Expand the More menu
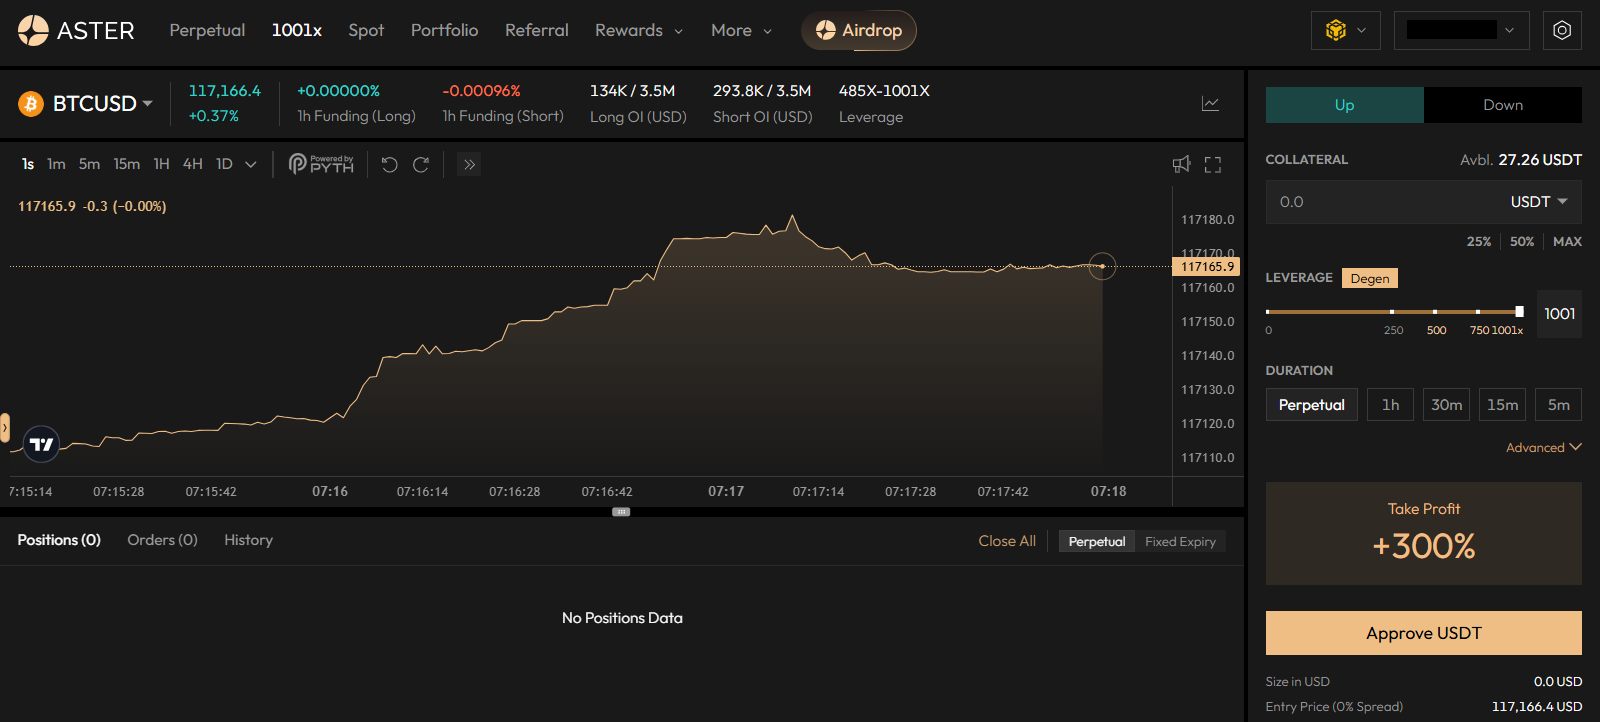 click(x=742, y=31)
